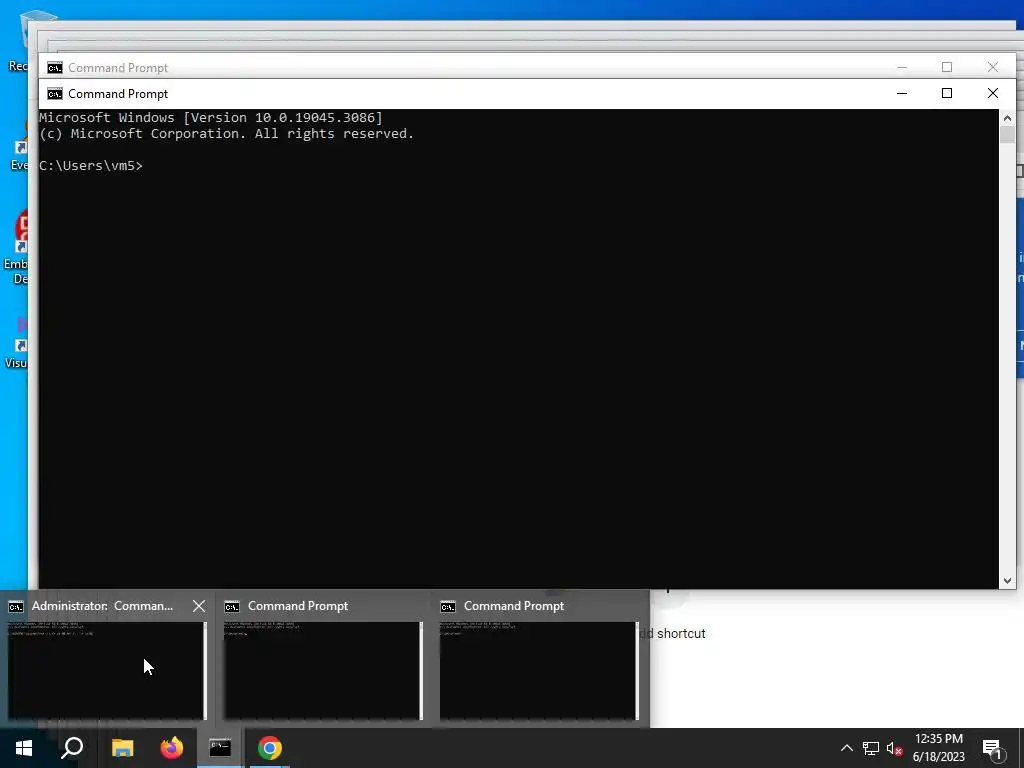
Task: Close the front Command Prompt window
Action: click(993, 93)
